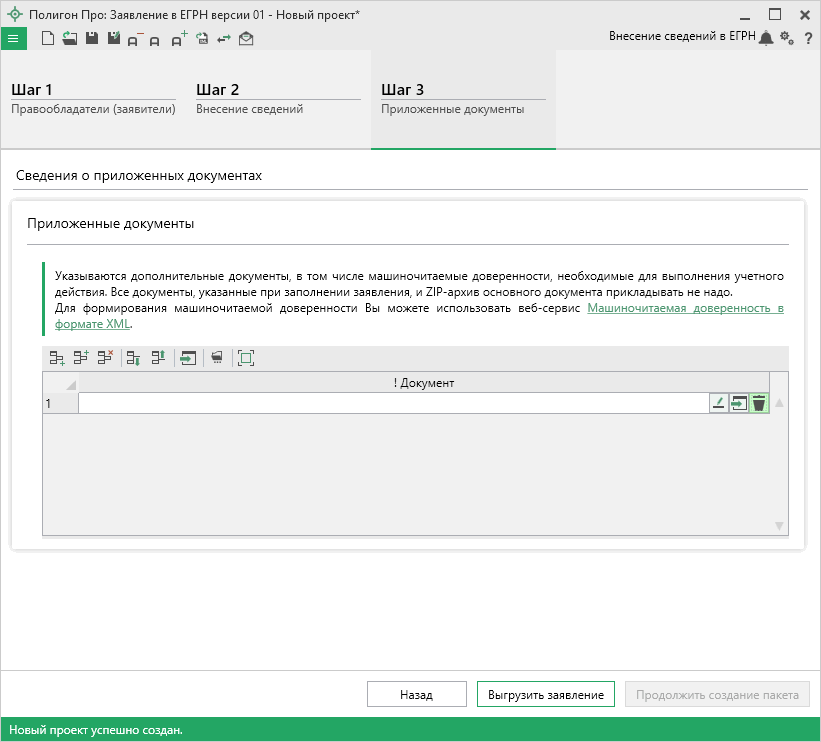Screen dimensions: 821x742
Task: Go to Шаг 2 Внесение сведений tab
Action: coord(278,99)
